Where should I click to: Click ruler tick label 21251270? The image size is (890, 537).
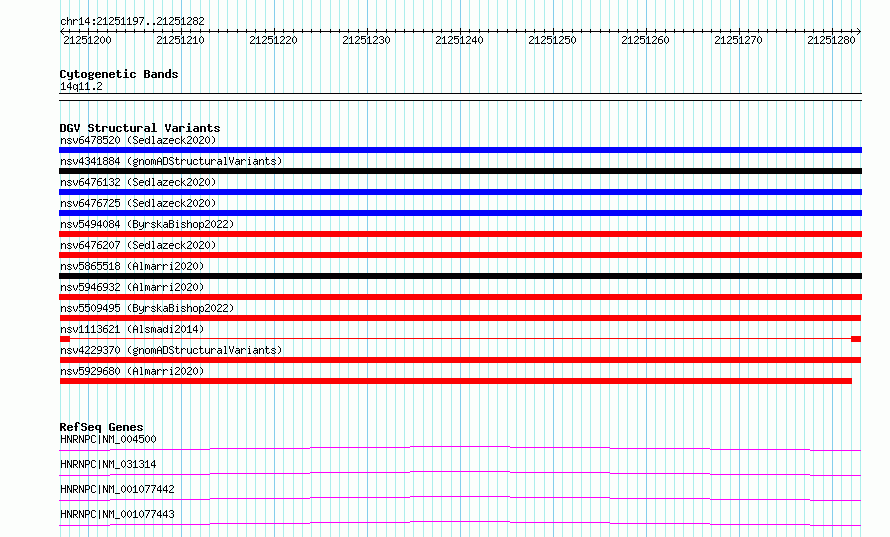[x=739, y=40]
